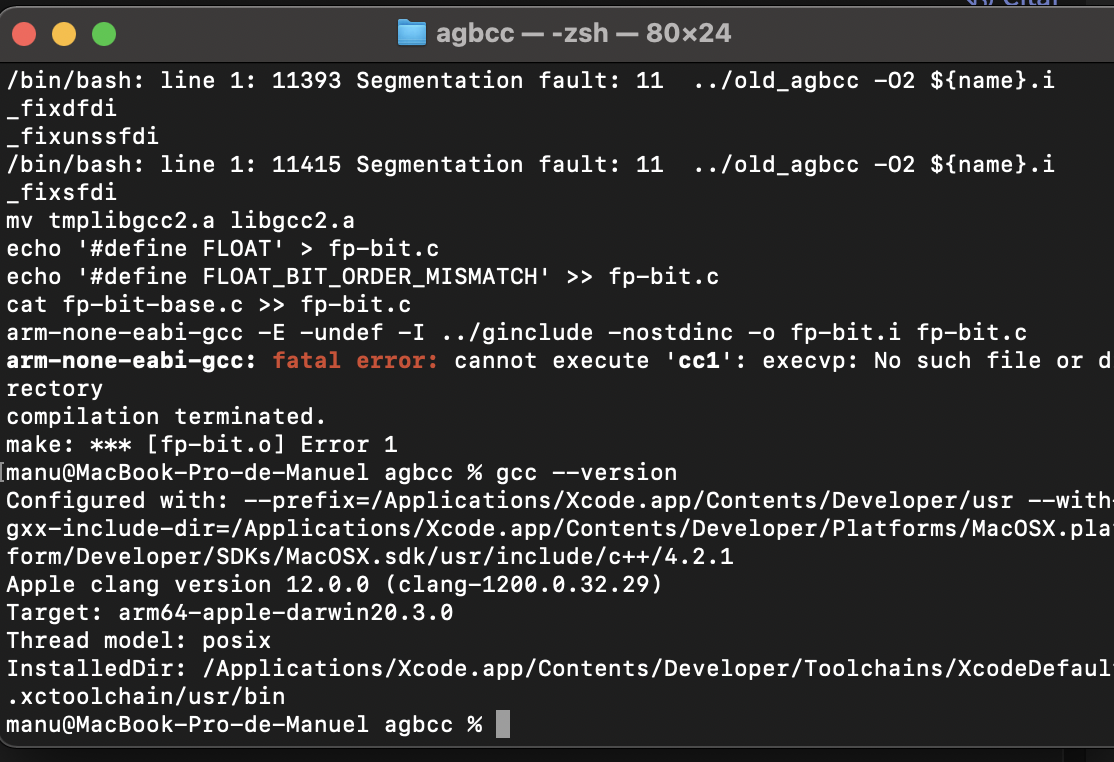The width and height of the screenshot is (1114, 762).
Task: Click the "Target: arm64-apple-darwin20.3.0" line
Action: click(229, 612)
